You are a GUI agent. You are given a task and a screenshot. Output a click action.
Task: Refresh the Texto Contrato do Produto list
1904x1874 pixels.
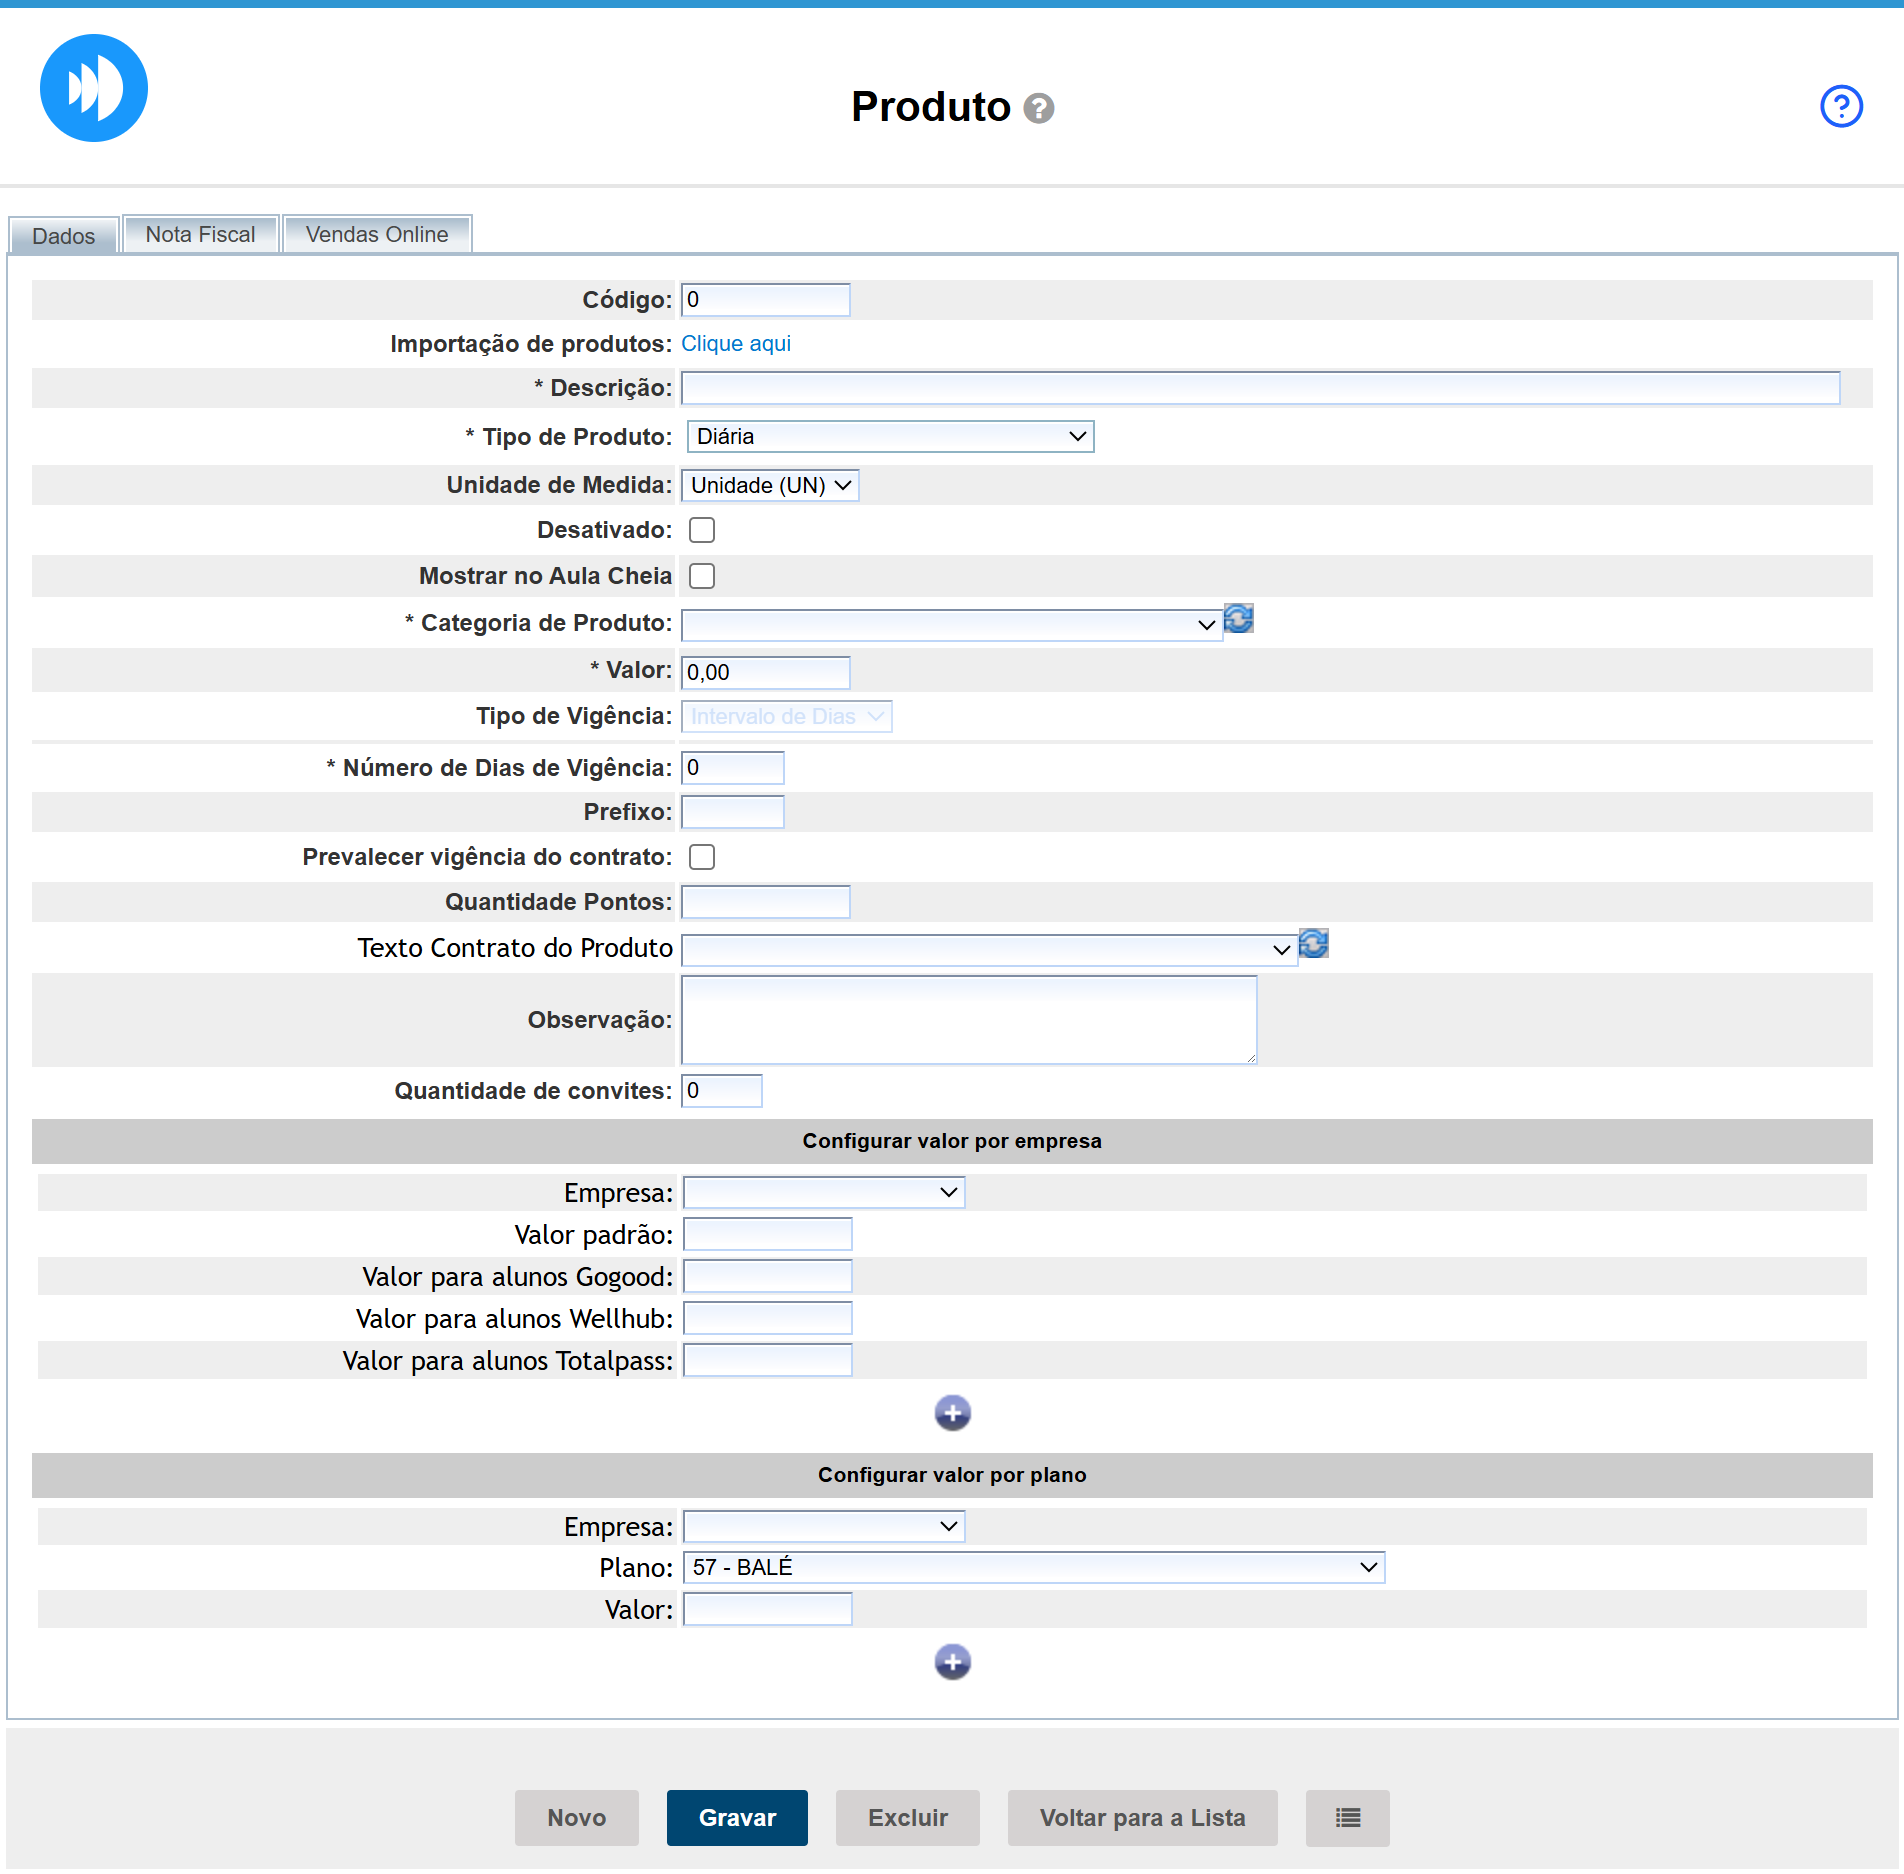1313,944
